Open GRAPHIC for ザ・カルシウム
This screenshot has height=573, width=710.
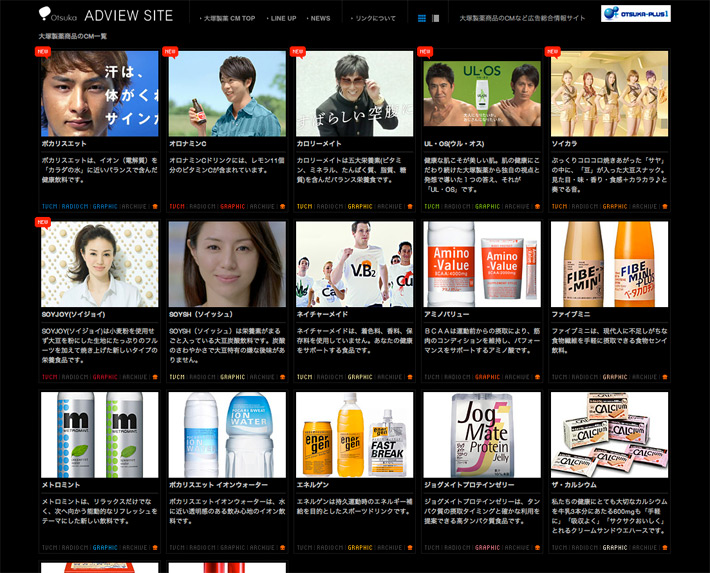point(615,548)
